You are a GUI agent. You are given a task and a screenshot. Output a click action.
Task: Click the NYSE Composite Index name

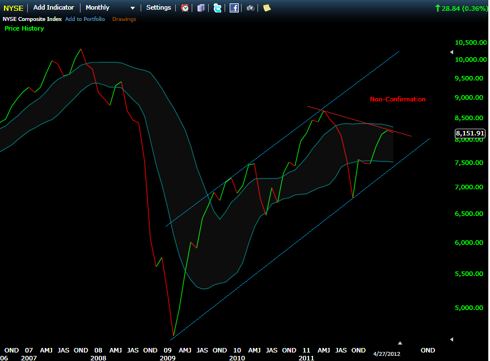32,19
